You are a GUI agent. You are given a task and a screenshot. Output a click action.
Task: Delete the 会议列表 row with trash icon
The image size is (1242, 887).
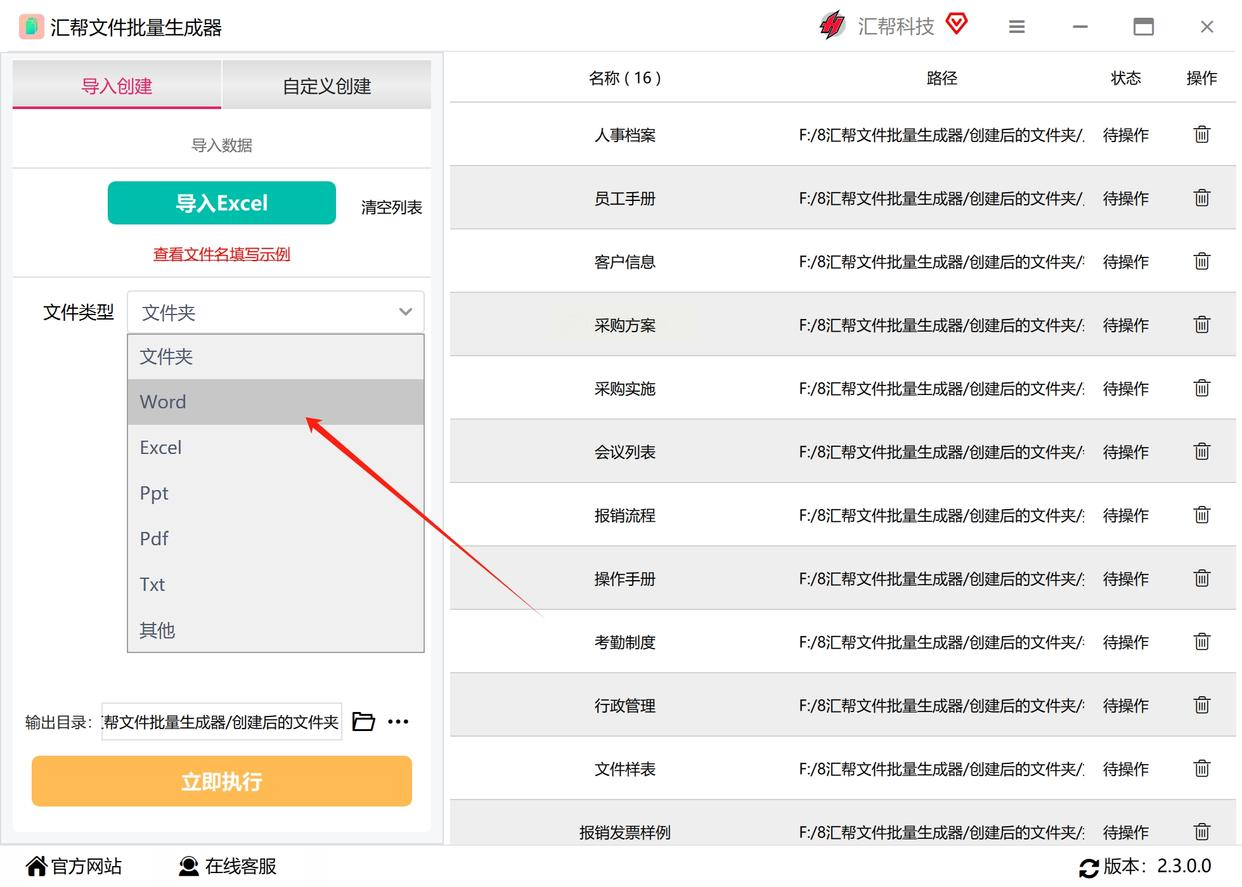1202,451
